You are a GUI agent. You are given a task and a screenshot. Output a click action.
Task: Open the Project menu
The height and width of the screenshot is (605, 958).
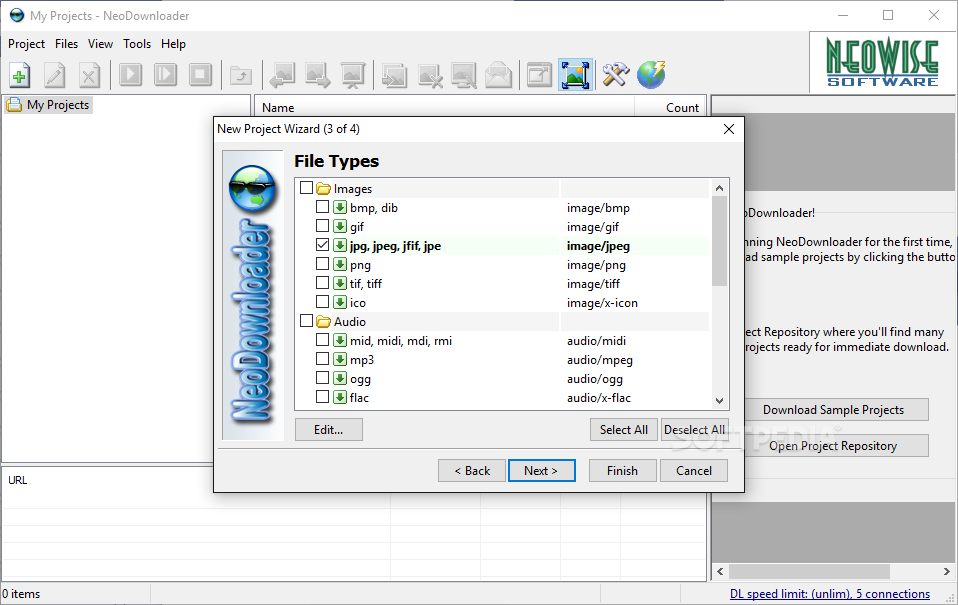(26, 44)
